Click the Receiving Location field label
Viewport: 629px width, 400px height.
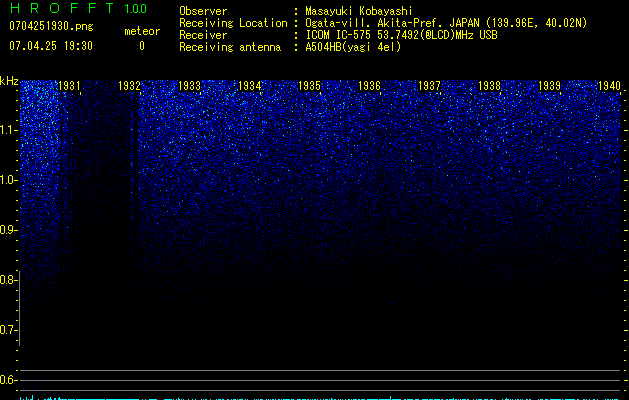(x=233, y=23)
